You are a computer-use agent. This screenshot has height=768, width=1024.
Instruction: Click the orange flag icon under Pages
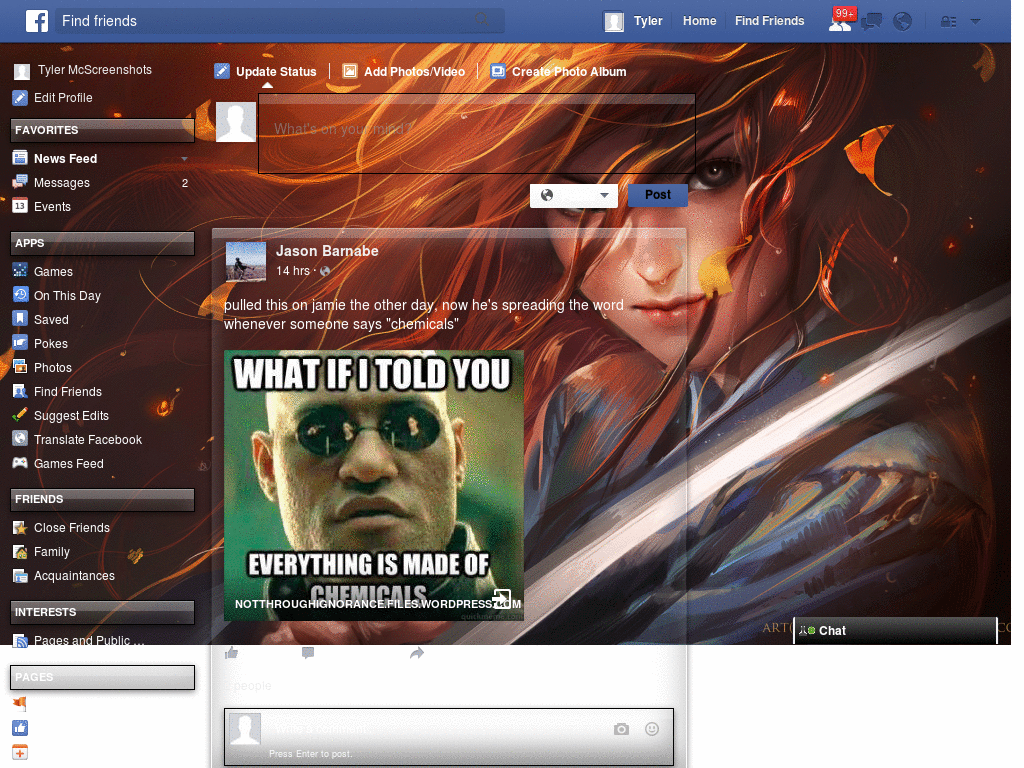point(20,703)
